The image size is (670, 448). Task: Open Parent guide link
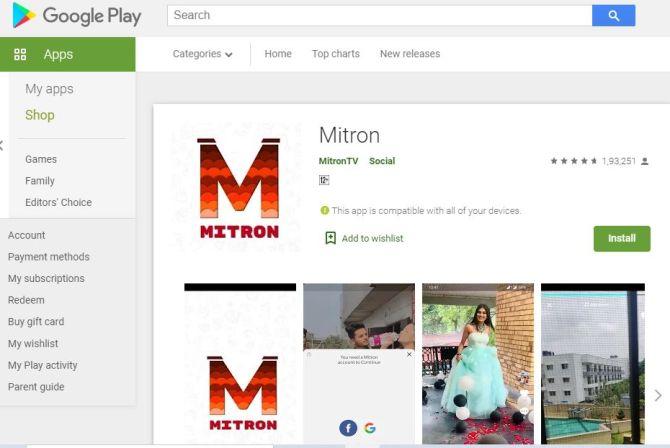click(36, 387)
